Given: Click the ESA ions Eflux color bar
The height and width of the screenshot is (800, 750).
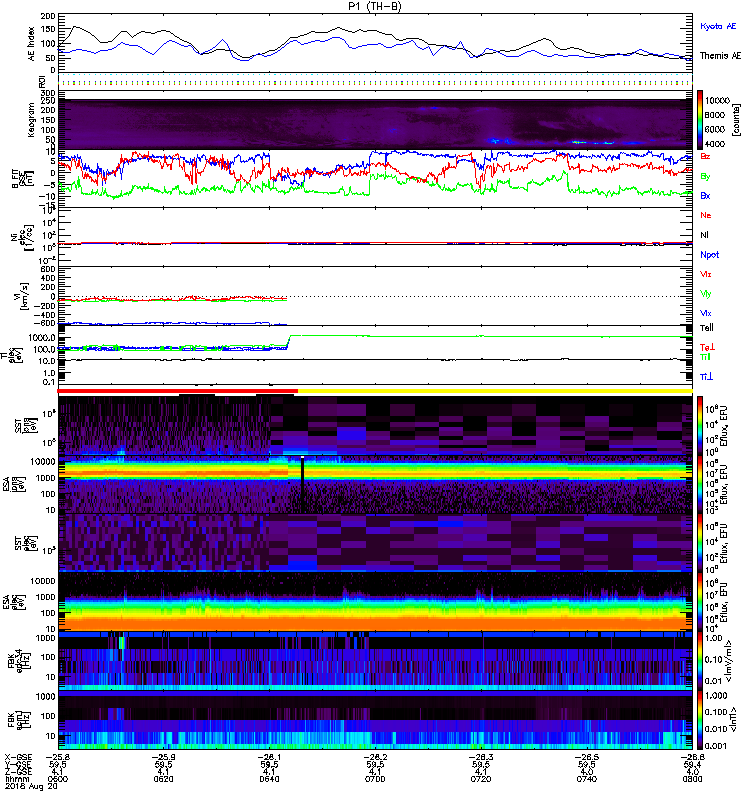Looking at the screenshot, I should (700, 484).
